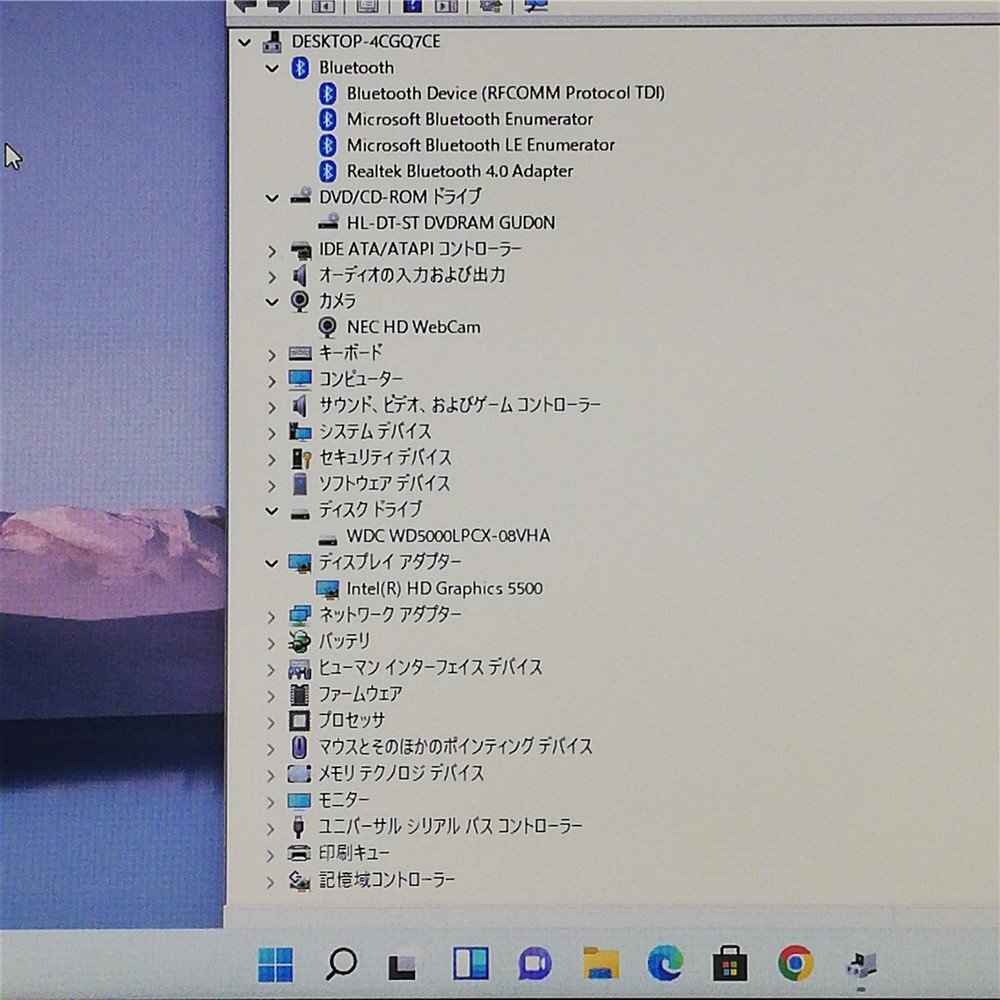Collapse the Bluetooth category
The width and height of the screenshot is (1000, 1000).
click(x=272, y=67)
